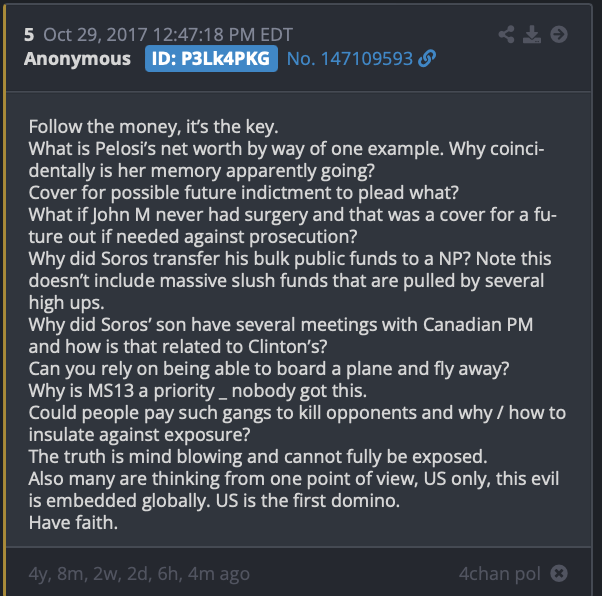
Task: Download this post using the download icon
Action: [x=532, y=35]
